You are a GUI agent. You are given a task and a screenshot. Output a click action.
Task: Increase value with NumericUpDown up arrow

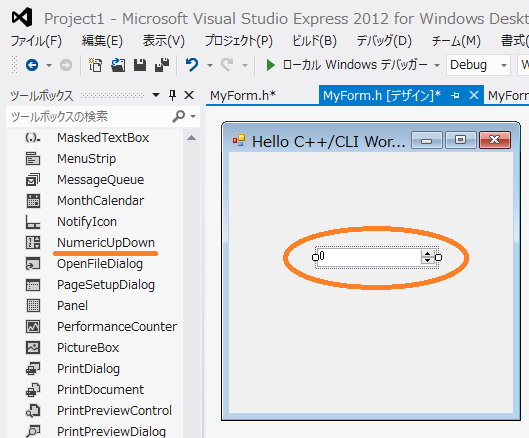tap(428, 254)
